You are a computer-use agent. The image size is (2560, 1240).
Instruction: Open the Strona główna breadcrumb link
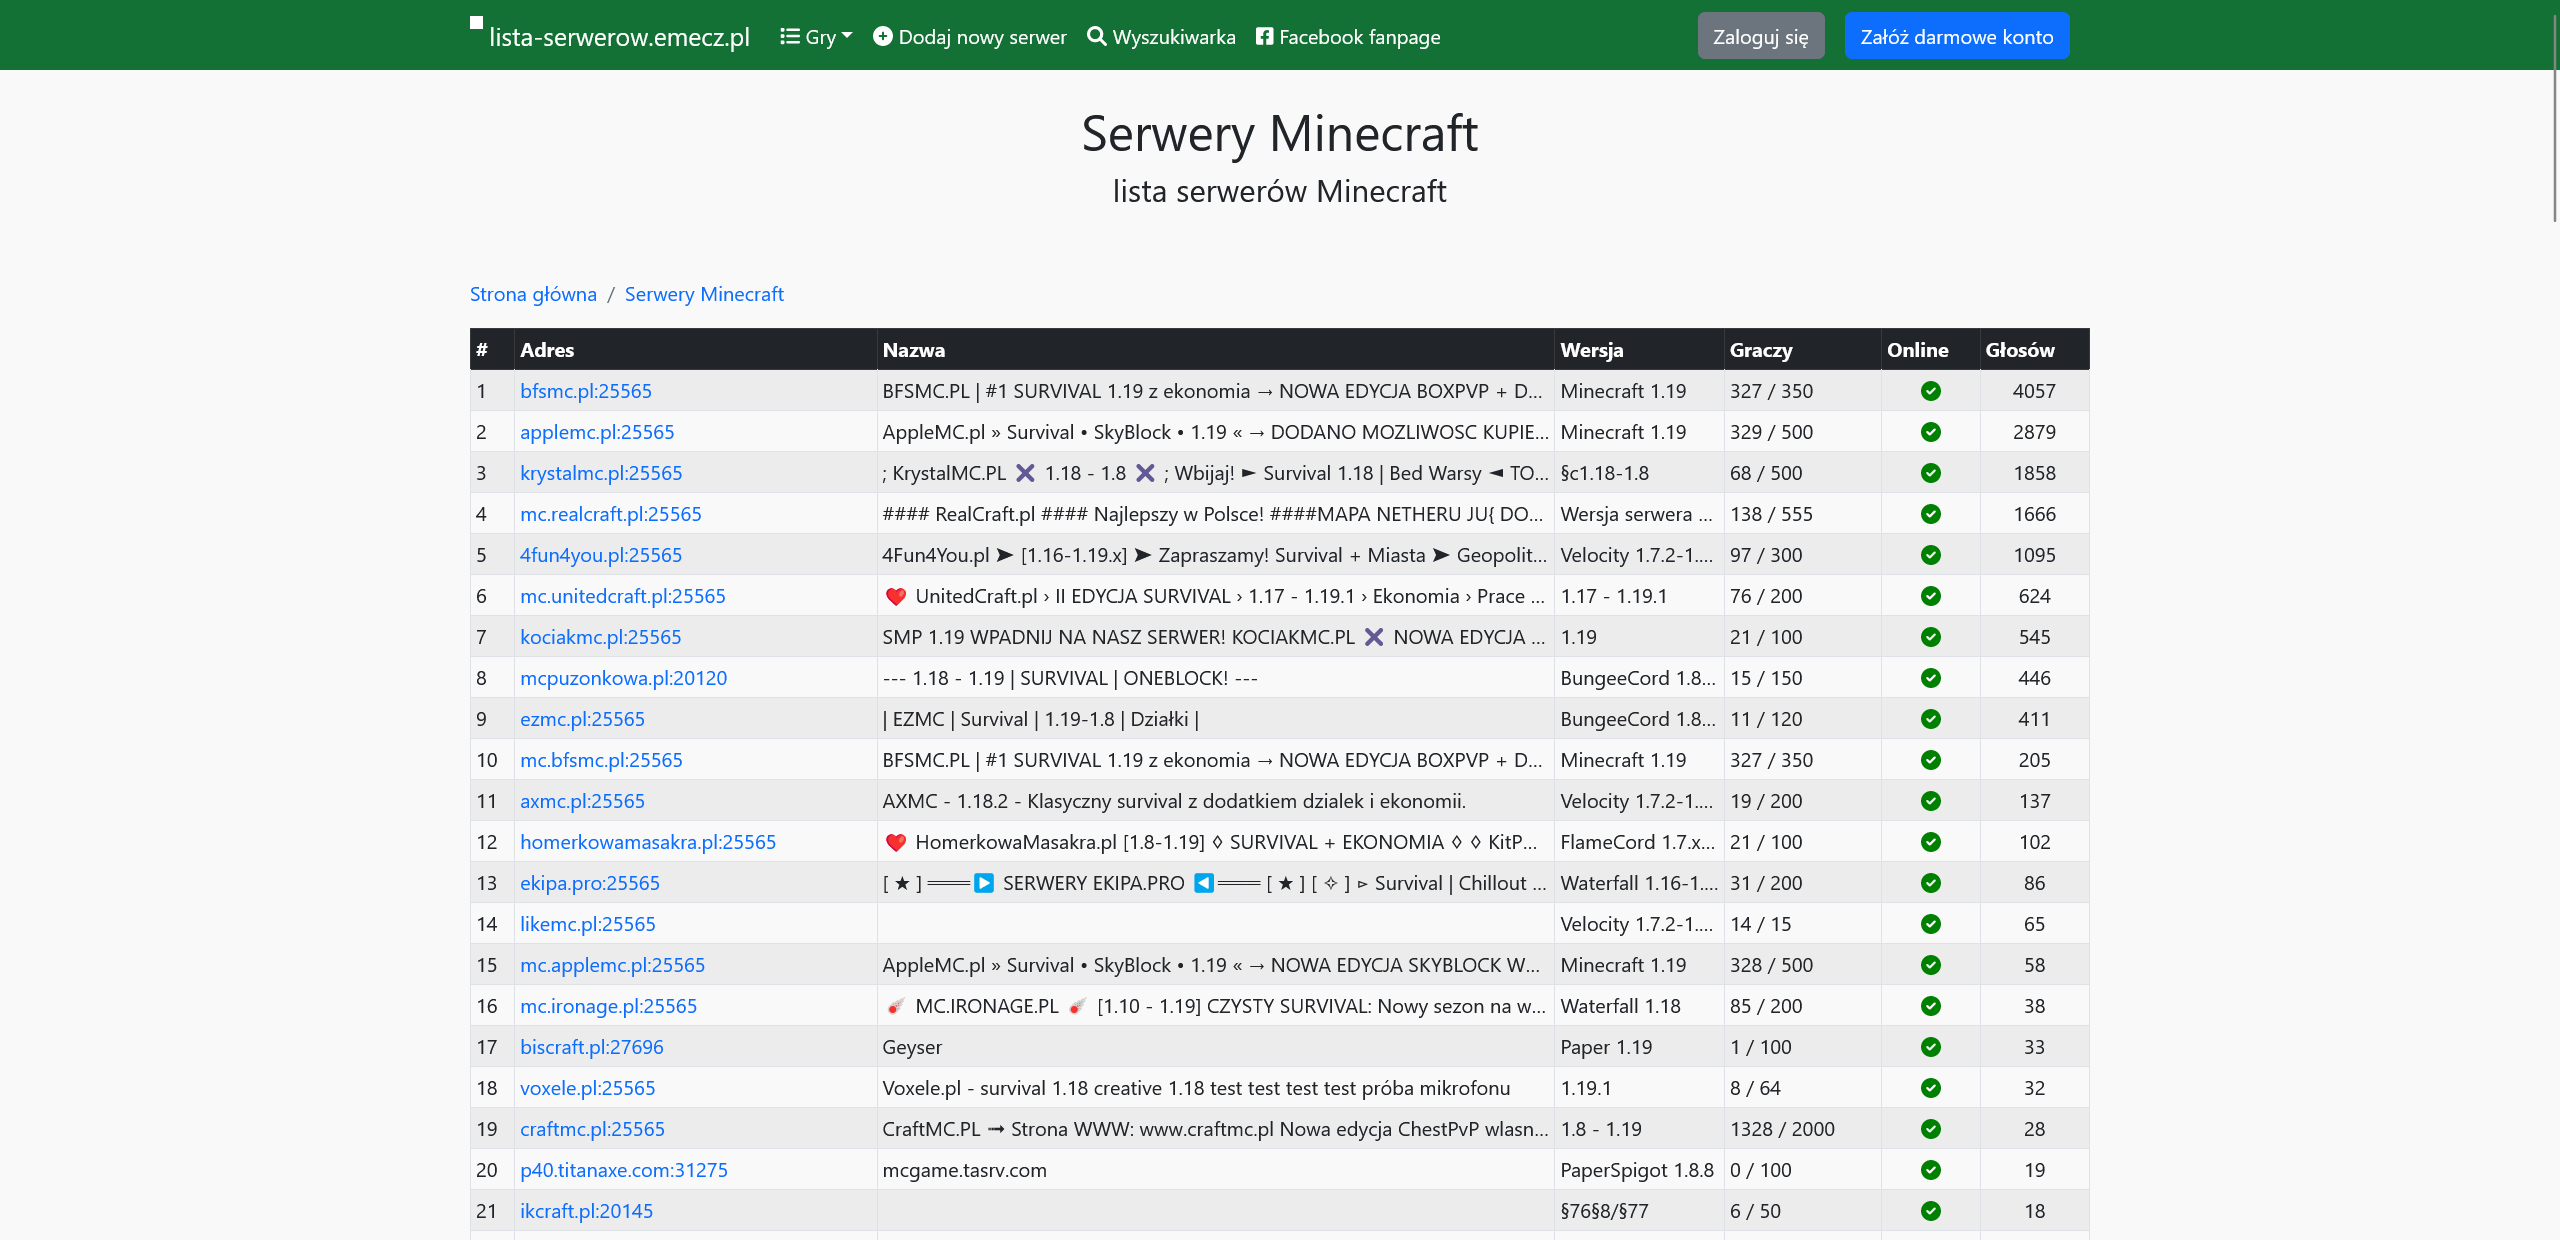coord(533,294)
